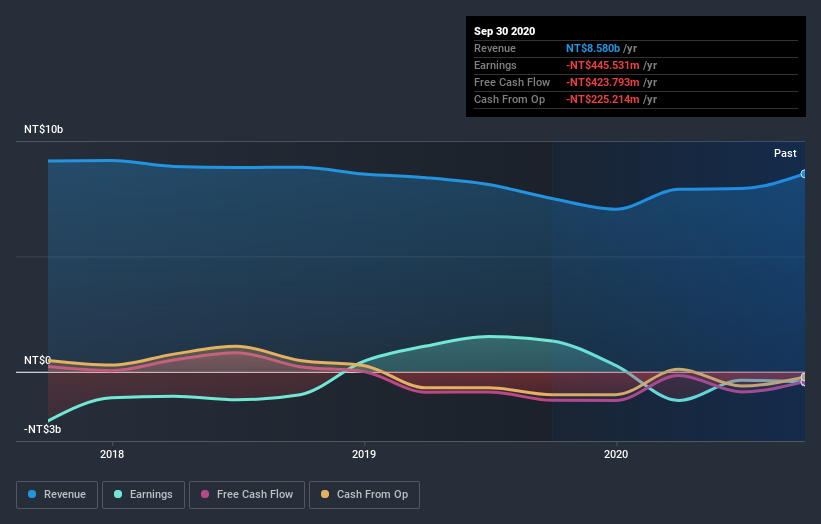Click the teal Earnings legend dot
Screen dimensions: 821x524
click(x=118, y=494)
